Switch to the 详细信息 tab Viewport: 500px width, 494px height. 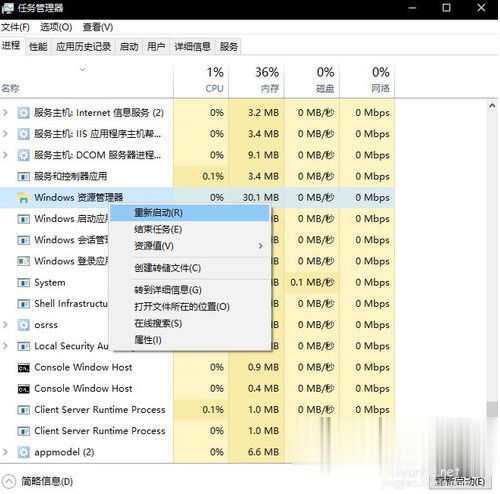[193, 47]
